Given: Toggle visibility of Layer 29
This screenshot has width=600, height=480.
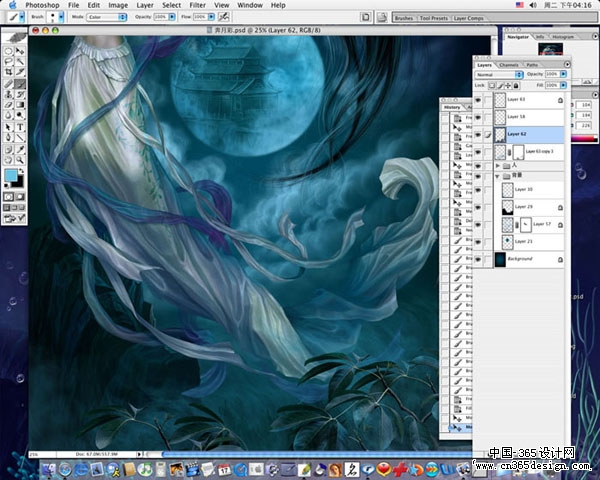Looking at the screenshot, I should [x=478, y=207].
